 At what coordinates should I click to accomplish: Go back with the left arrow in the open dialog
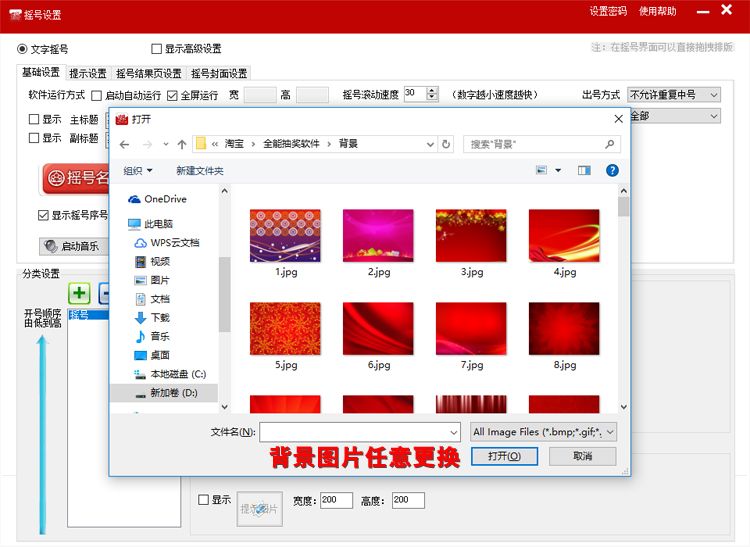(124, 144)
